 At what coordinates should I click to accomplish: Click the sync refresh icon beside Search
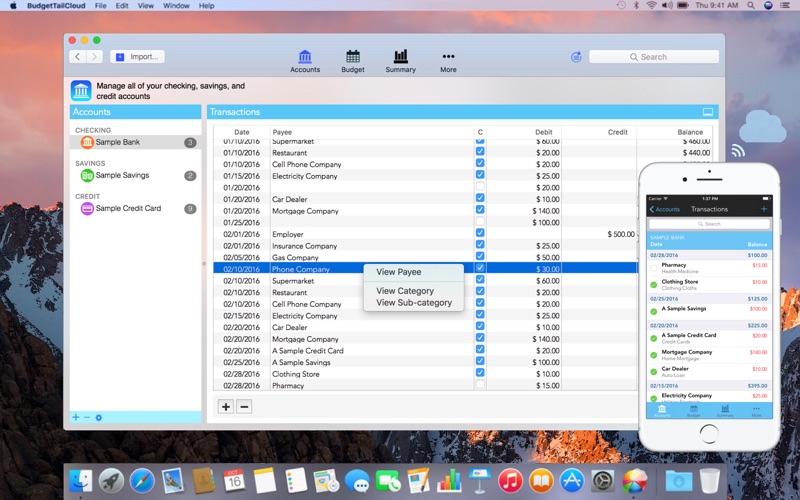point(576,57)
